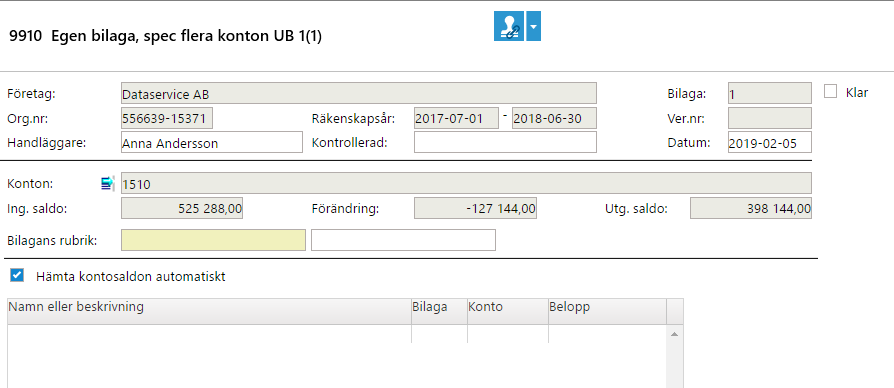This screenshot has width=894, height=388.
Task: Click the Handläggare field Anna Andersson
Action: 212,142
